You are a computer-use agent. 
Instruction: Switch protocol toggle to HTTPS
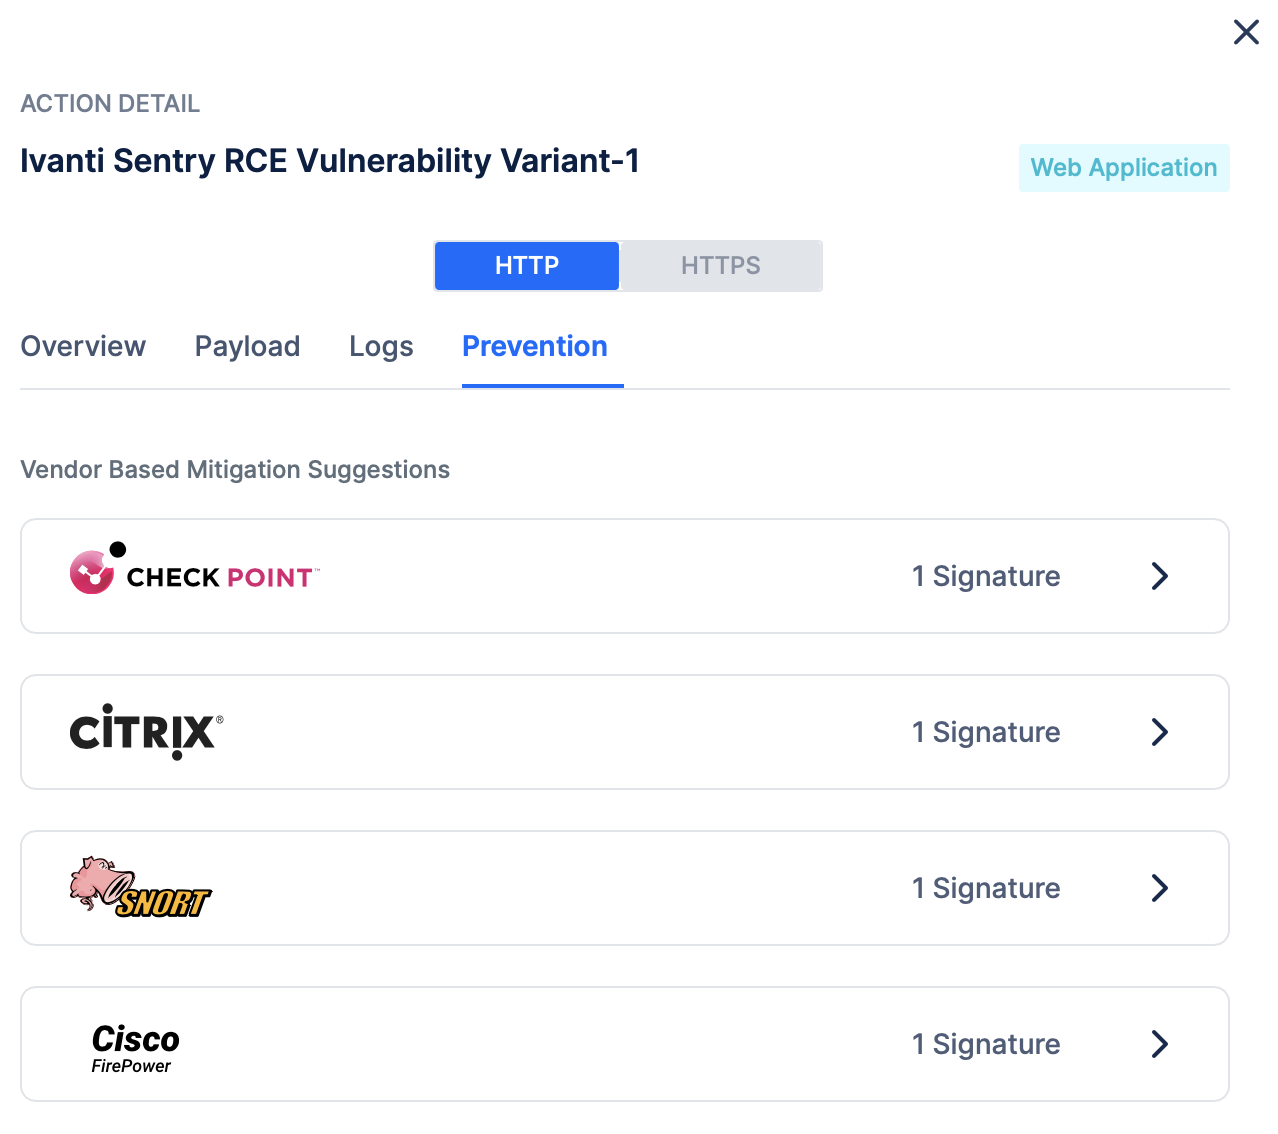(x=721, y=266)
